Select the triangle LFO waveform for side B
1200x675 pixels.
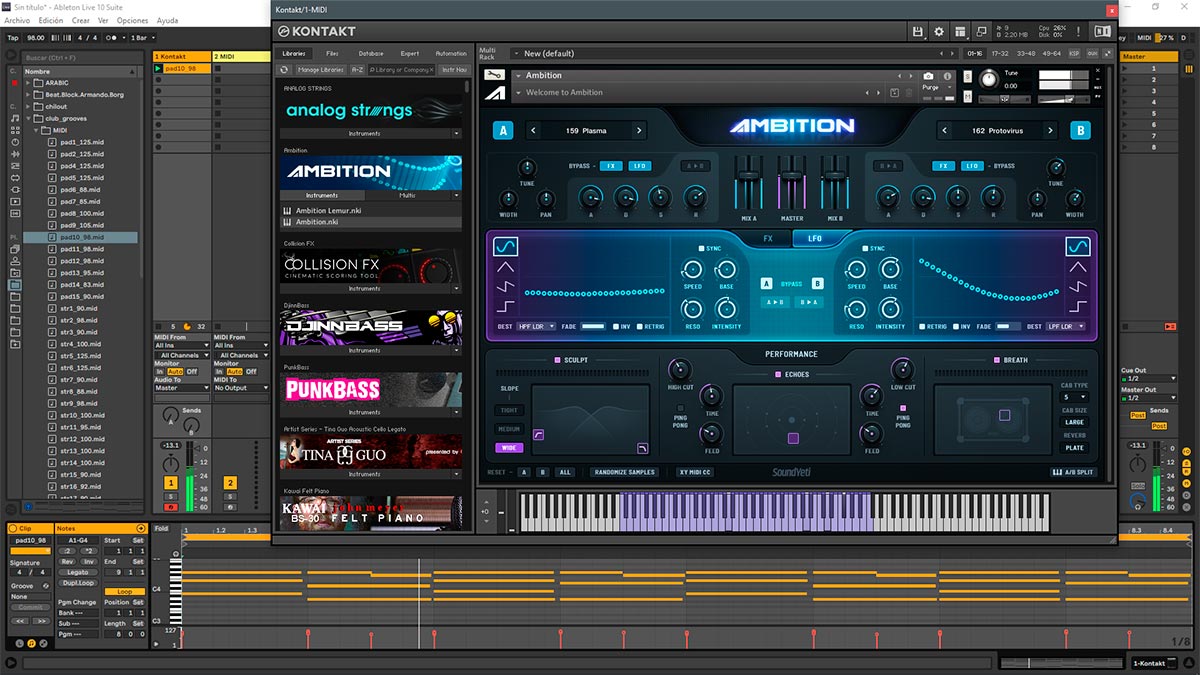(1078, 267)
